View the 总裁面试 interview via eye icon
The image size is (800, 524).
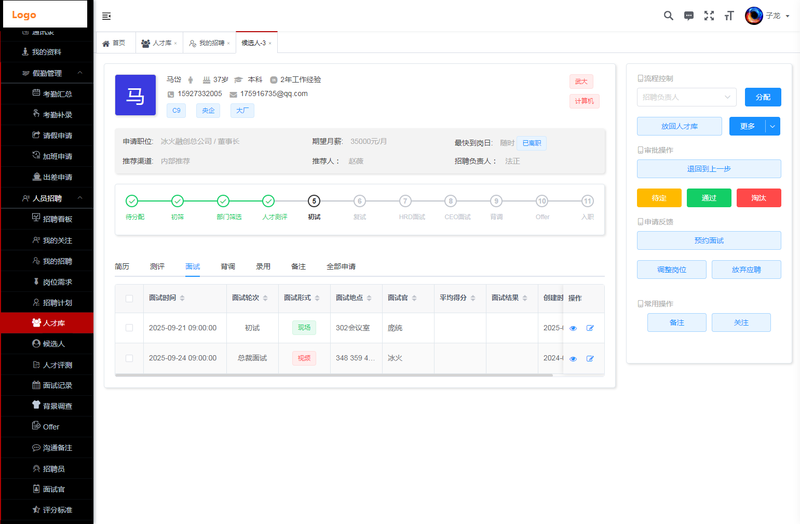coord(573,359)
